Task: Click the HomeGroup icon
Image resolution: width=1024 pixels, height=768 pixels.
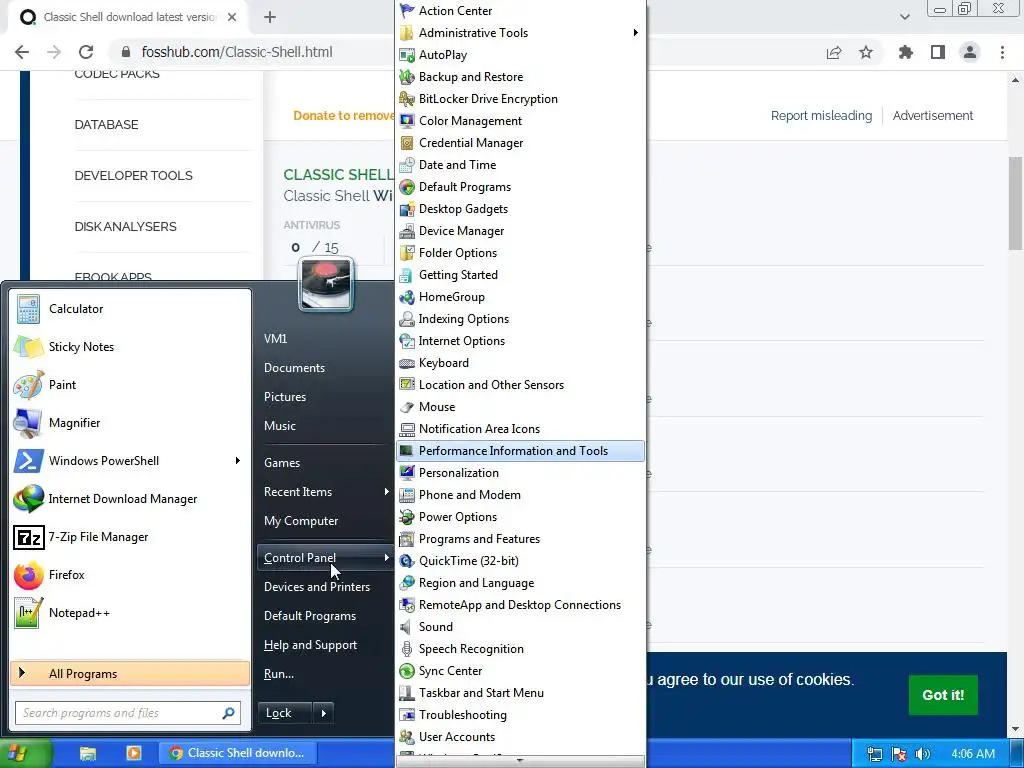Action: click(407, 297)
